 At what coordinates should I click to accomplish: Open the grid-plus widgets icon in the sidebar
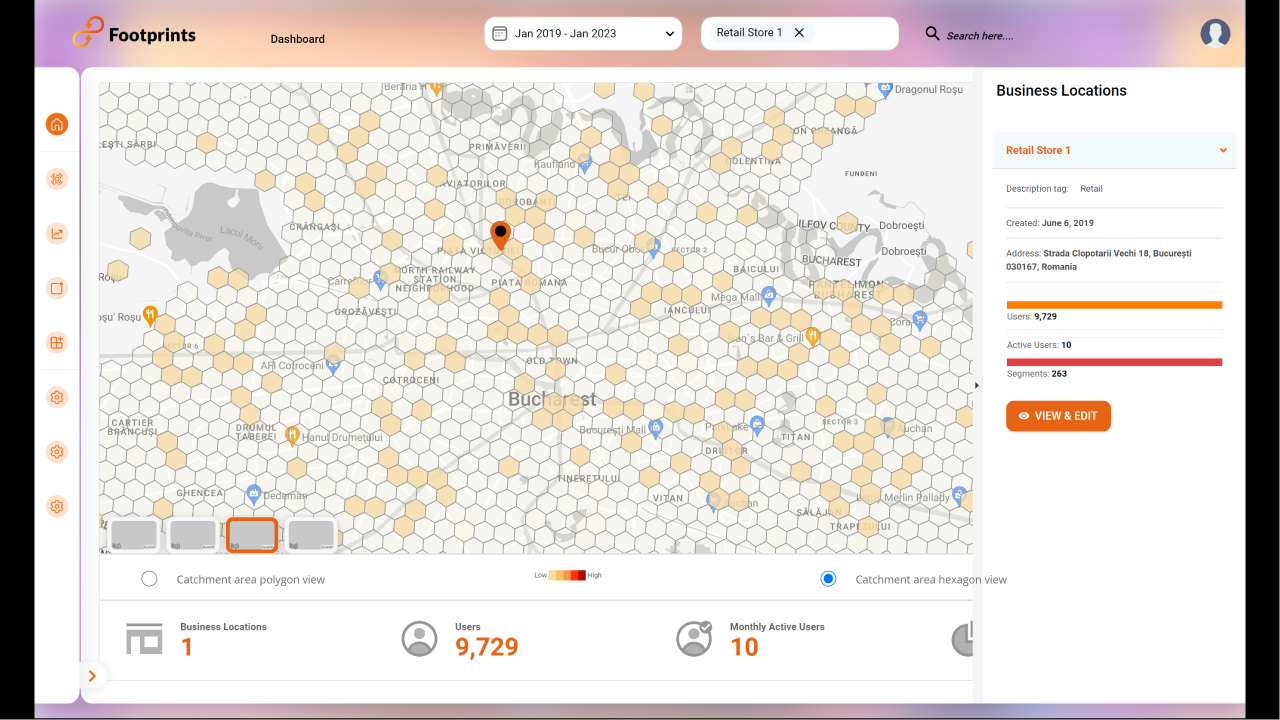click(57, 343)
